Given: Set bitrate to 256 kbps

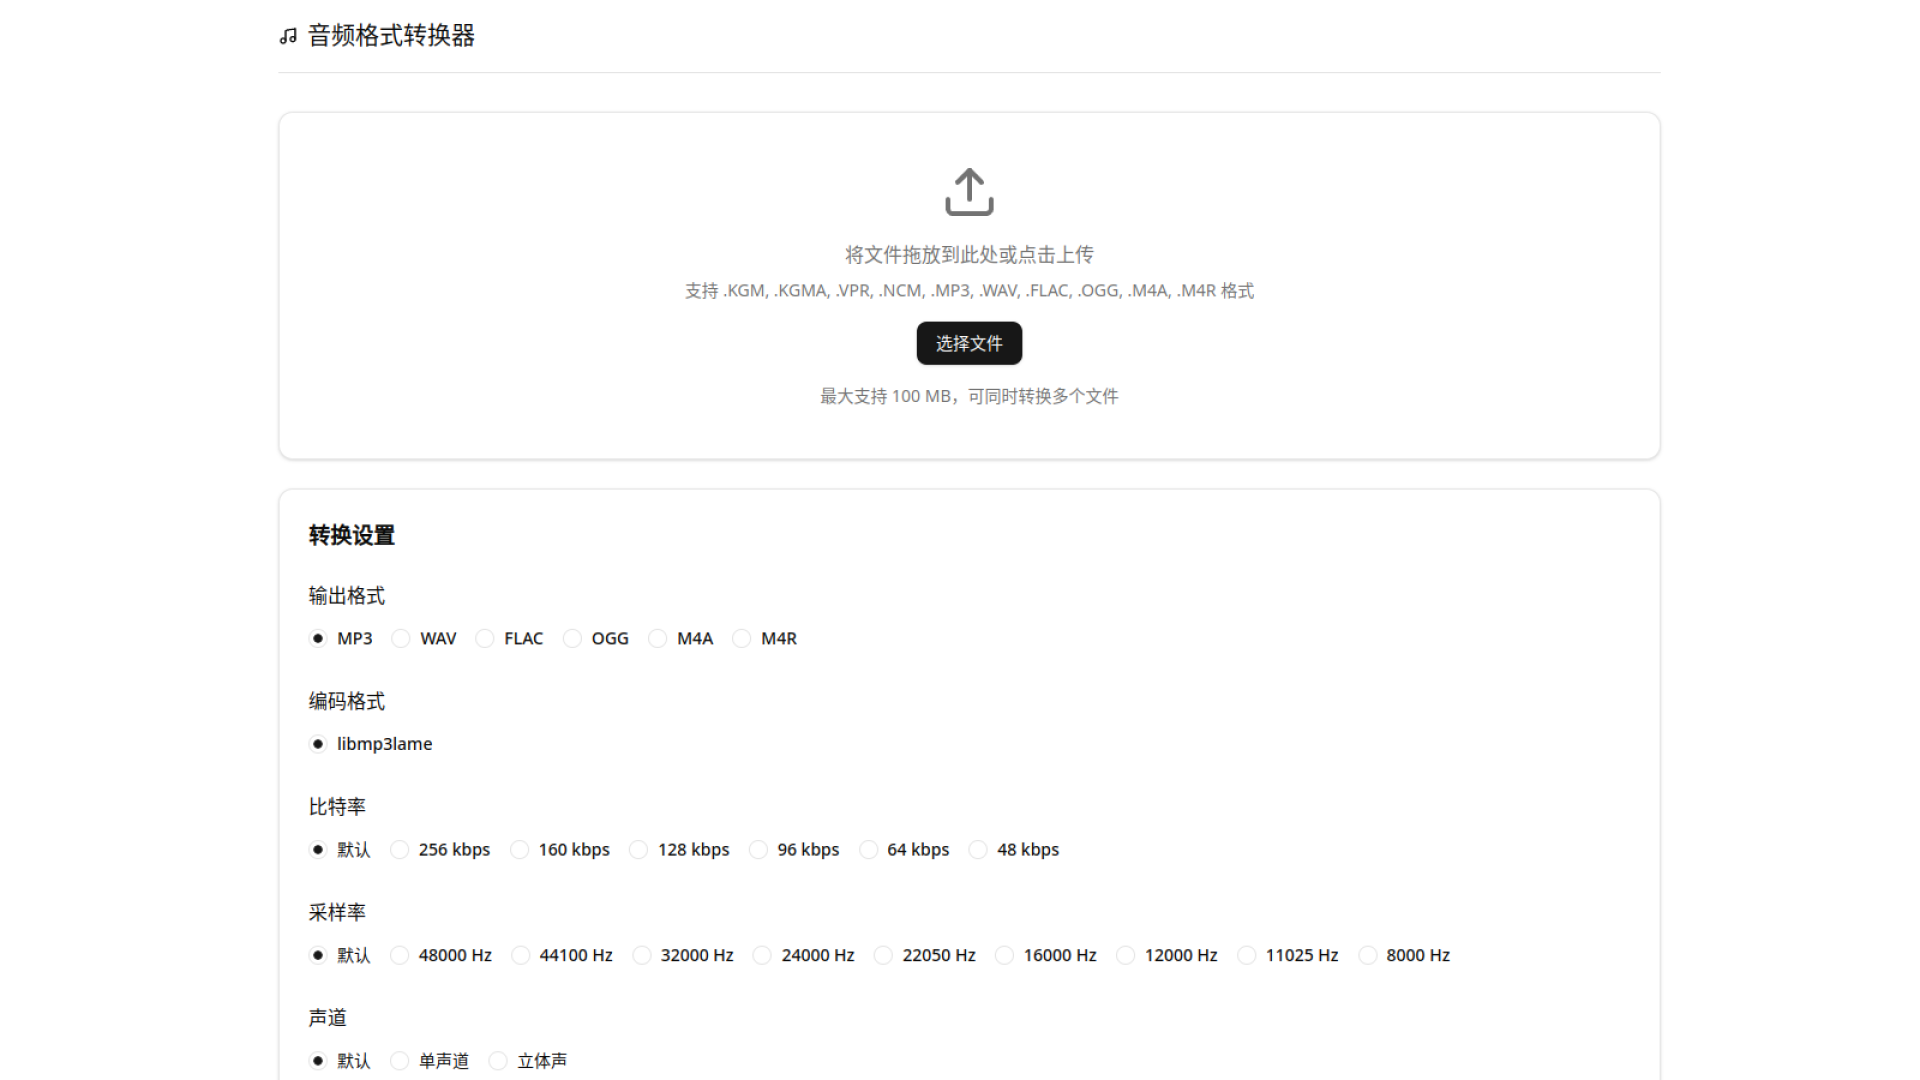Looking at the screenshot, I should tap(400, 850).
